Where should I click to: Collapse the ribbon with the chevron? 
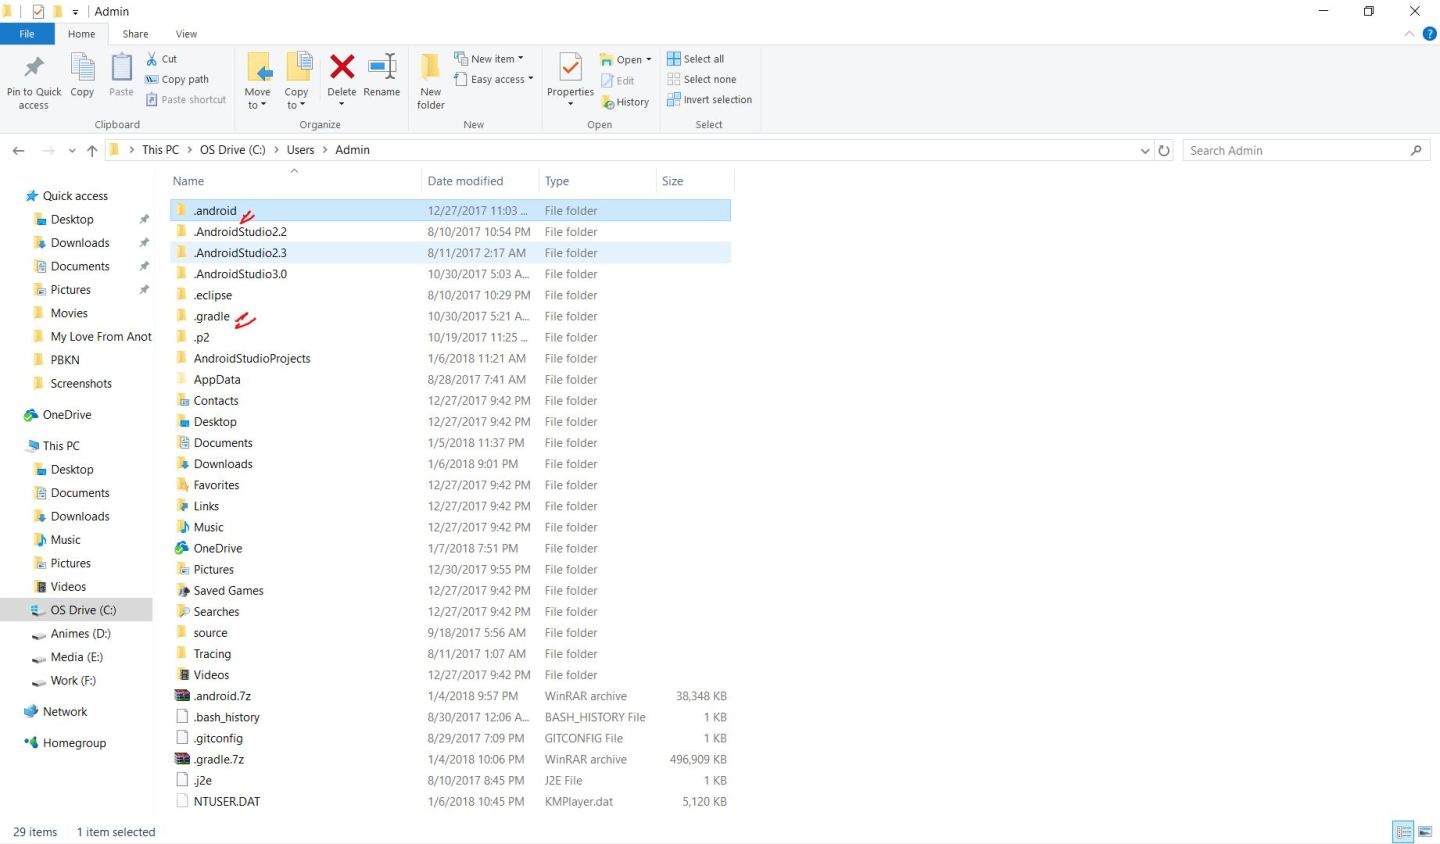click(1409, 34)
